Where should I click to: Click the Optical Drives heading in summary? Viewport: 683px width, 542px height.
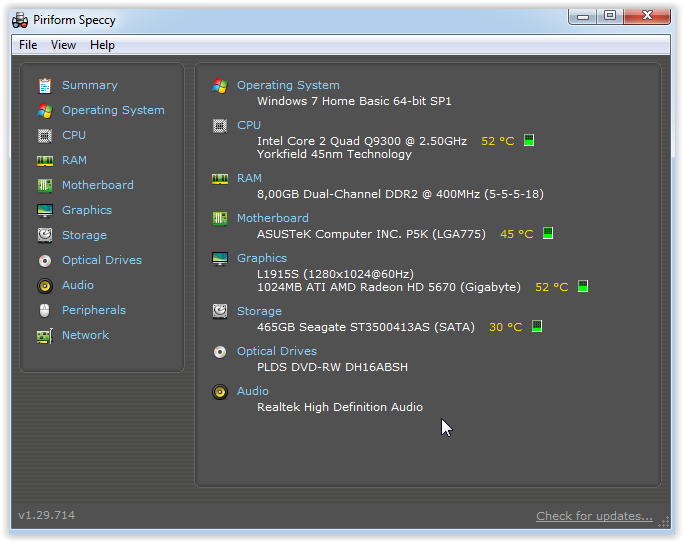pos(277,351)
